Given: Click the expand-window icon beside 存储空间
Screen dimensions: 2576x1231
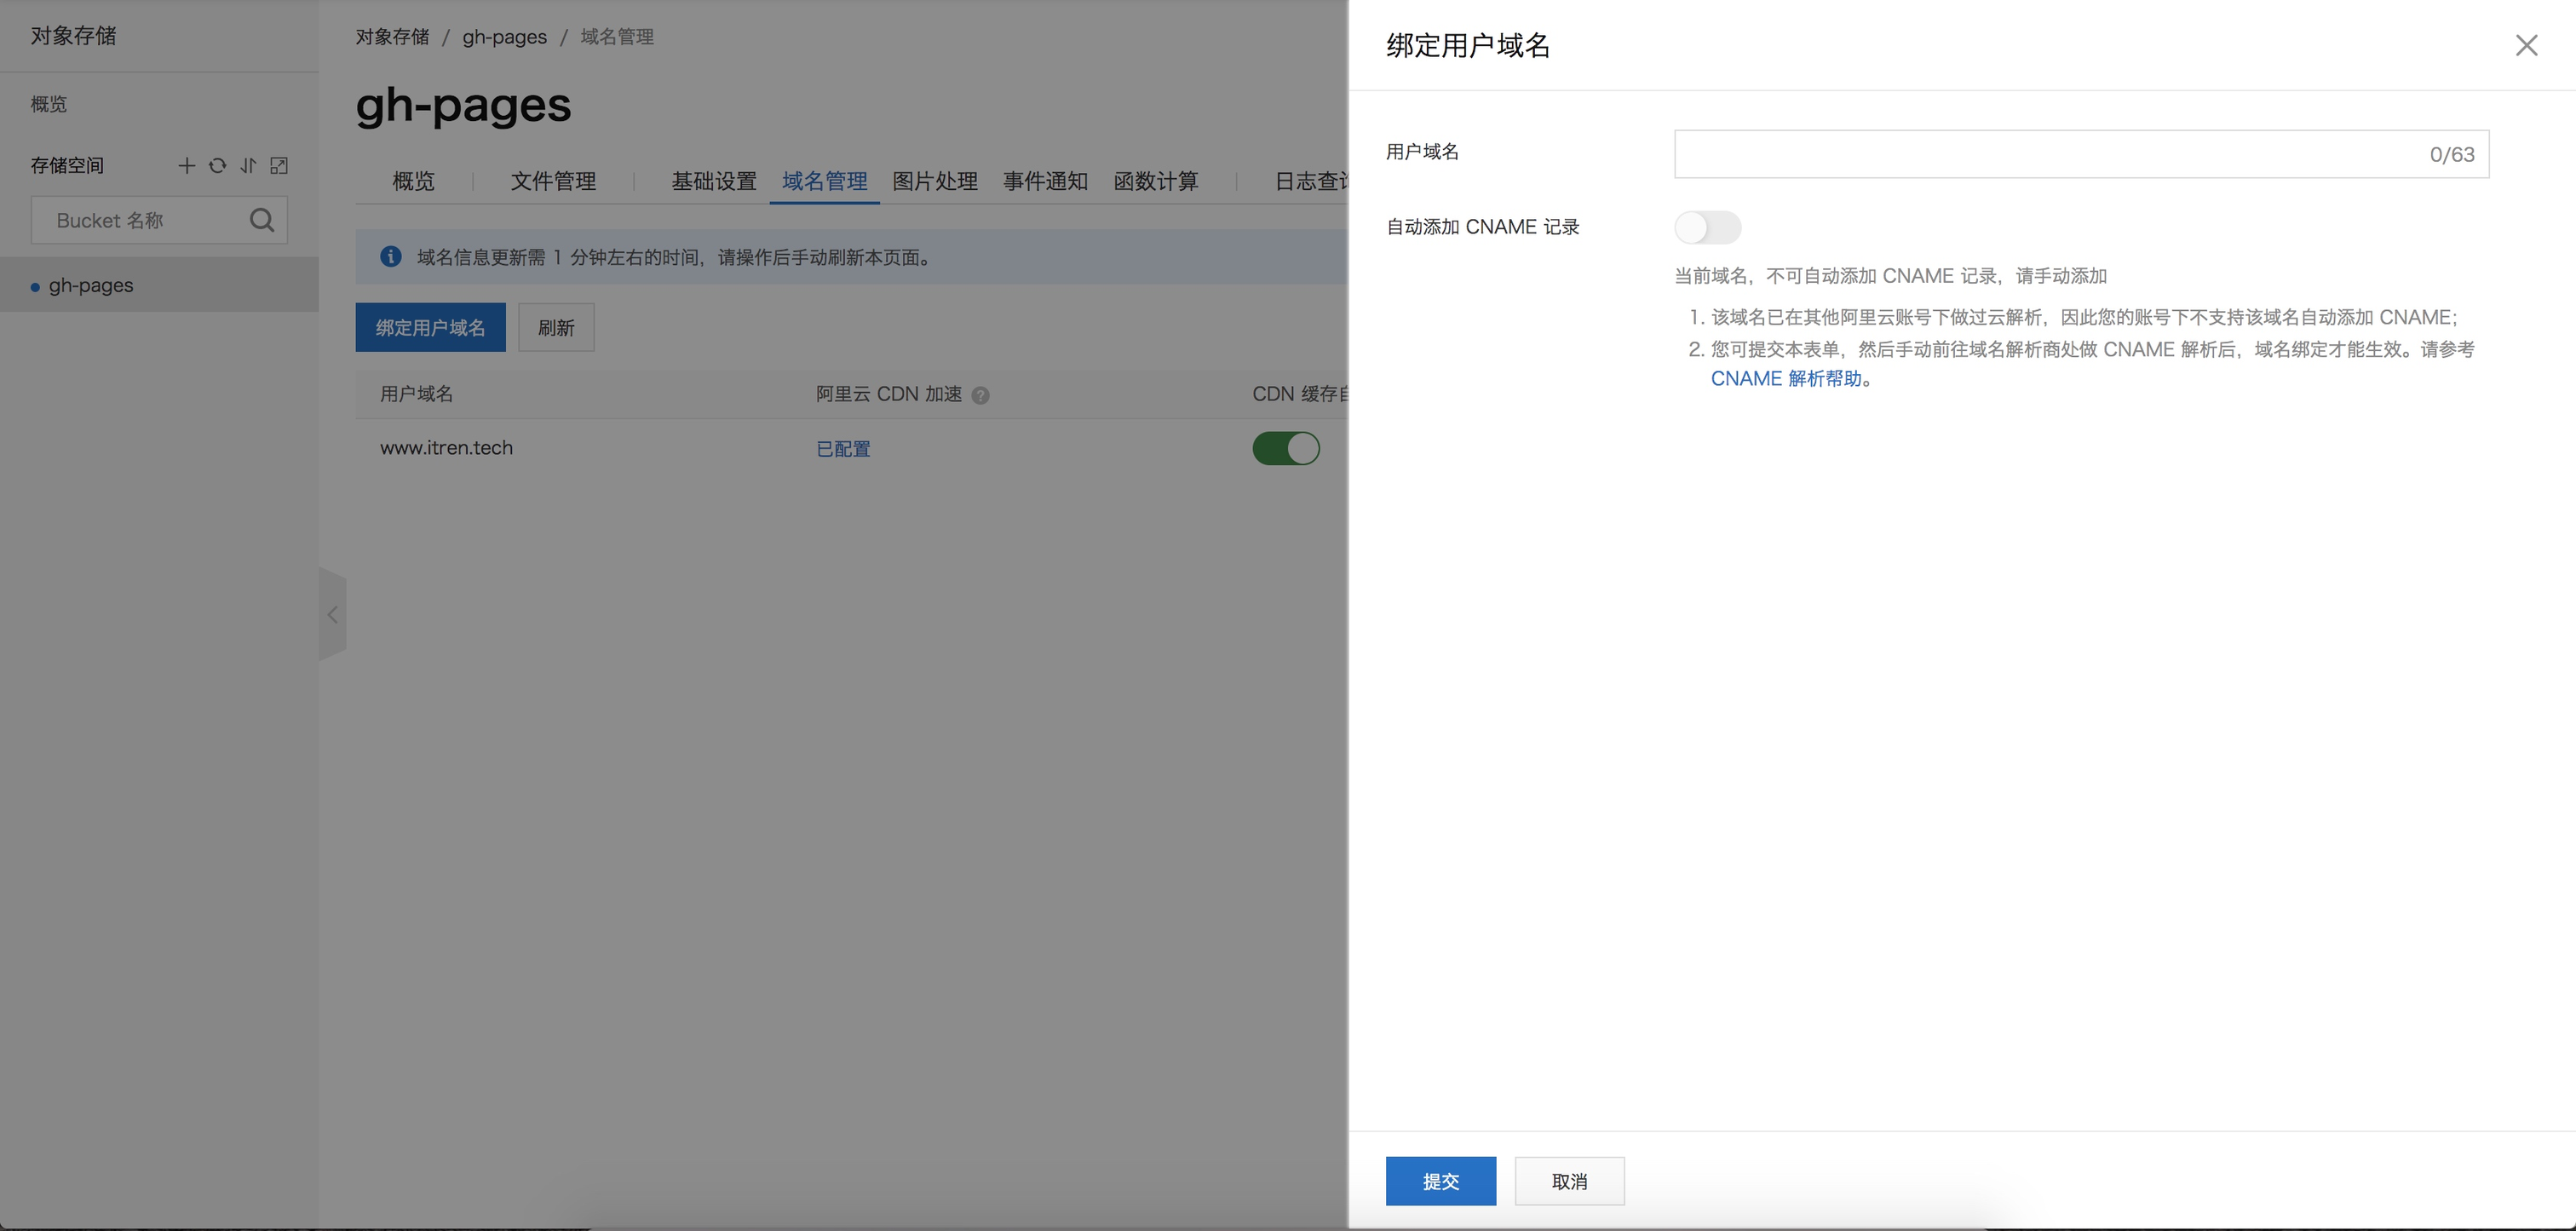Looking at the screenshot, I should [279, 166].
